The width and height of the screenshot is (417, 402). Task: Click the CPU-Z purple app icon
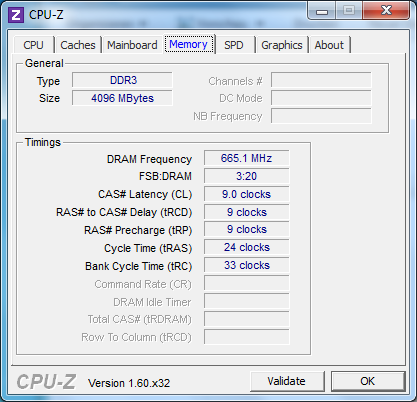coord(16,15)
